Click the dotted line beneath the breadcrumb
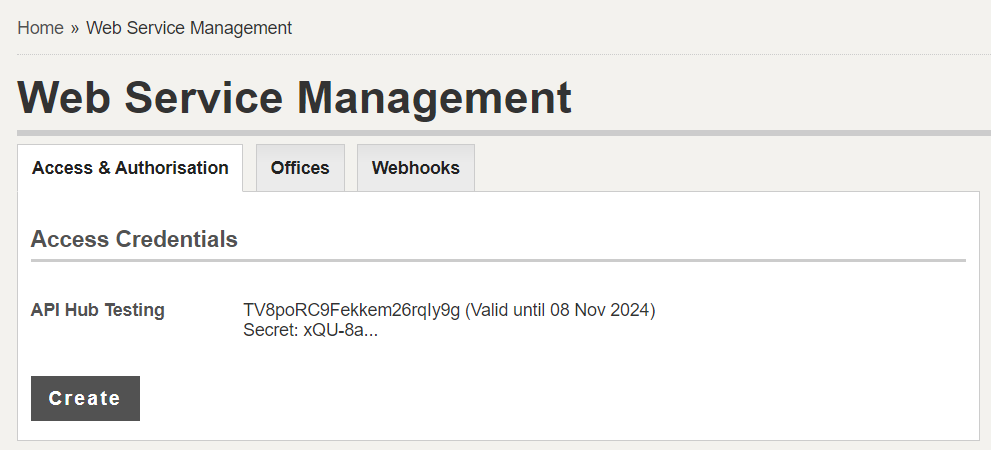Image resolution: width=991 pixels, height=450 pixels. pyautogui.click(x=504, y=54)
